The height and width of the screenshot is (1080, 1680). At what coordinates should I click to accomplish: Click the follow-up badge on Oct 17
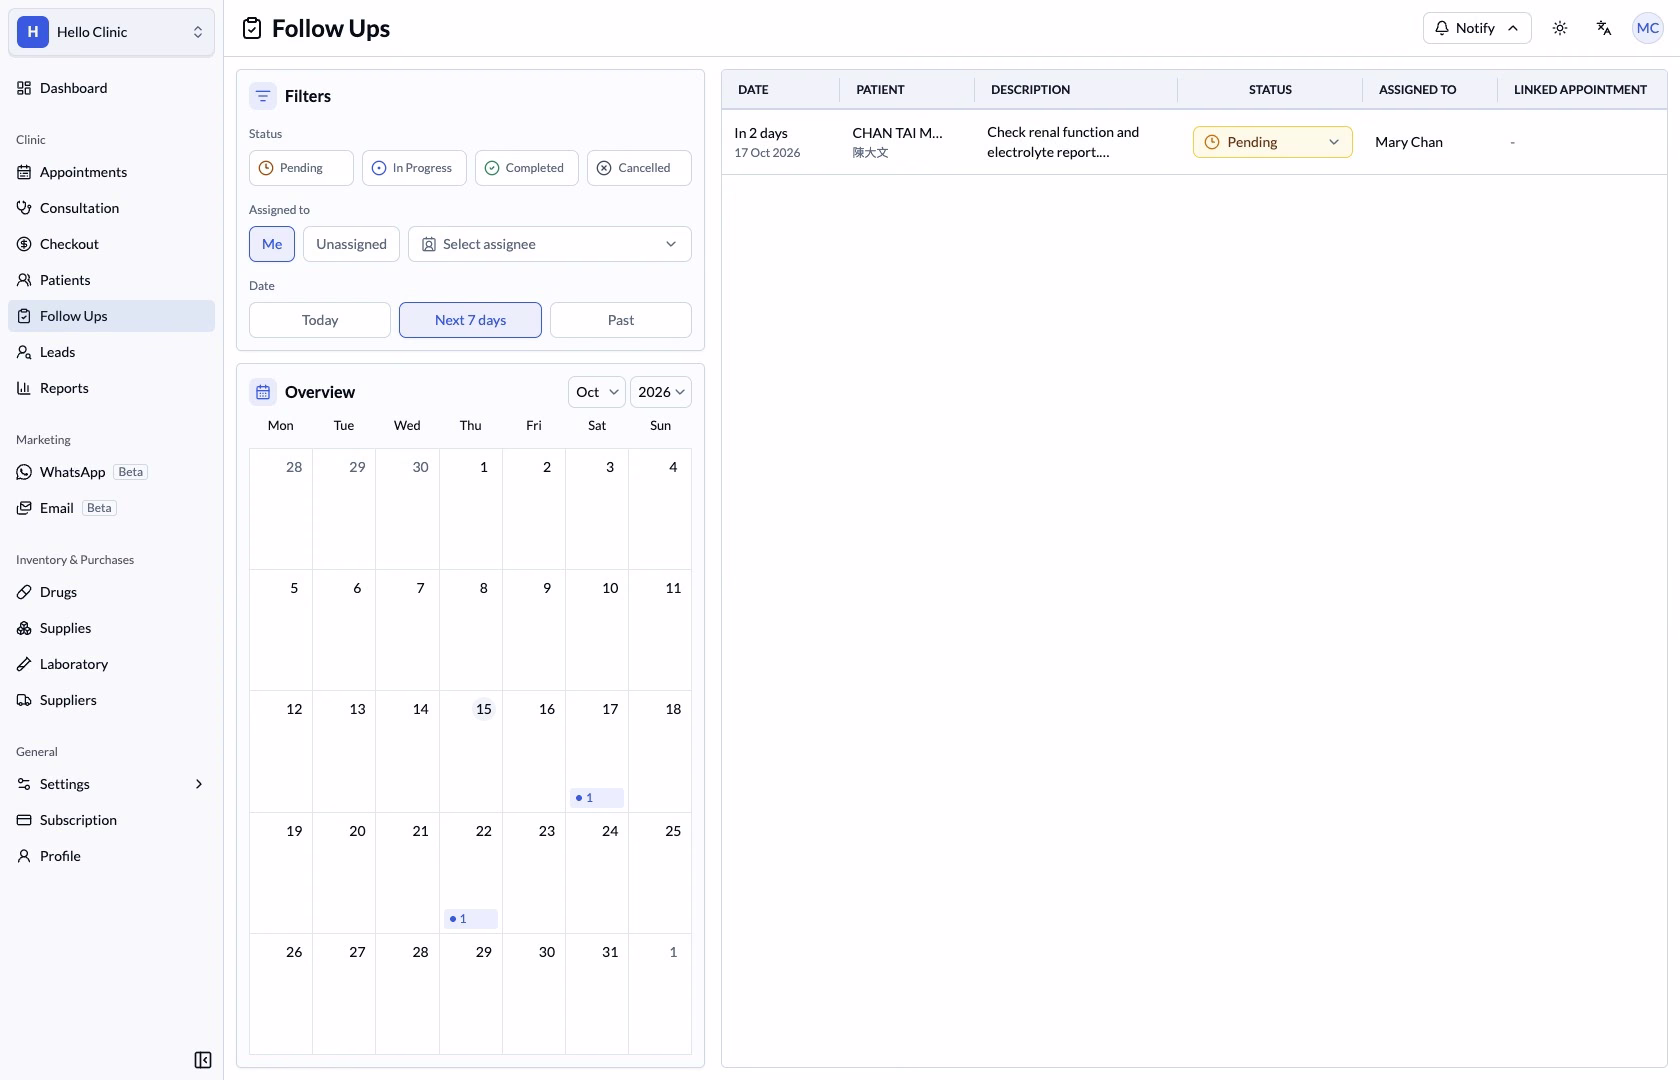pyautogui.click(x=597, y=798)
